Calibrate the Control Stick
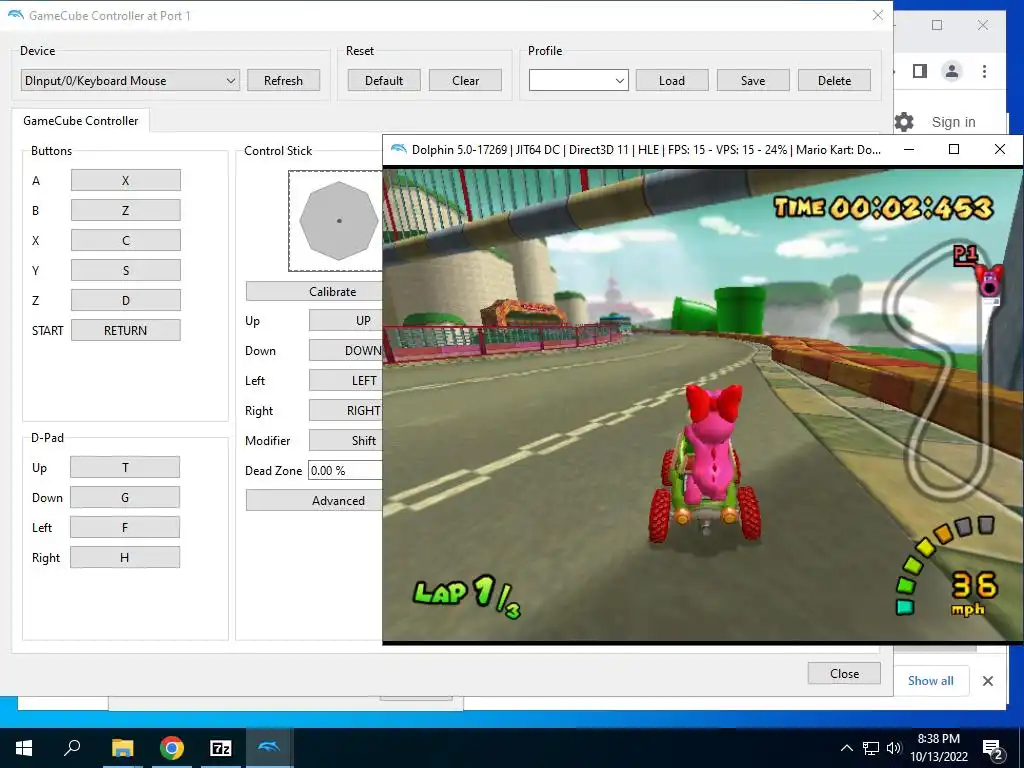 pyautogui.click(x=314, y=291)
